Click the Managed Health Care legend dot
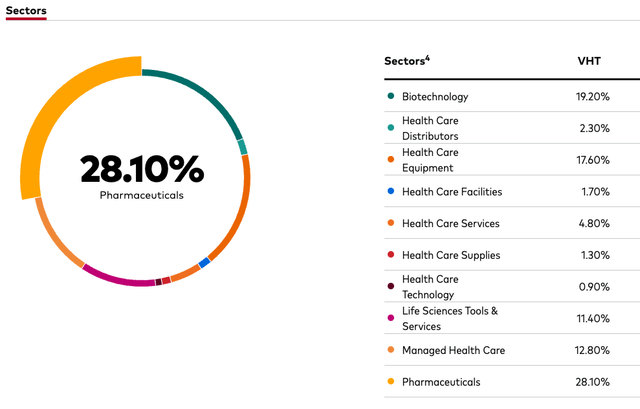Image resolution: width=640 pixels, height=409 pixels. [390, 350]
